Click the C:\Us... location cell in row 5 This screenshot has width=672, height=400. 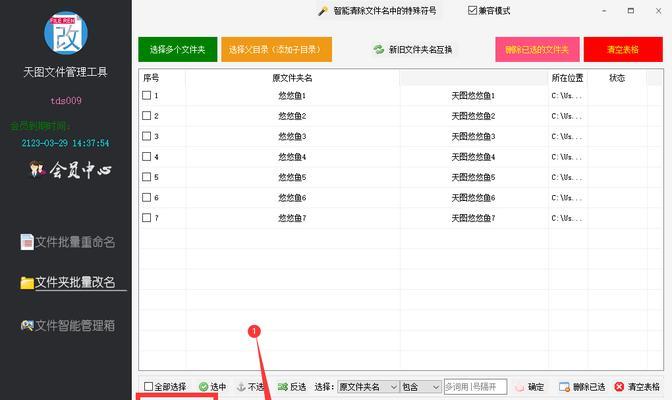click(x=567, y=177)
